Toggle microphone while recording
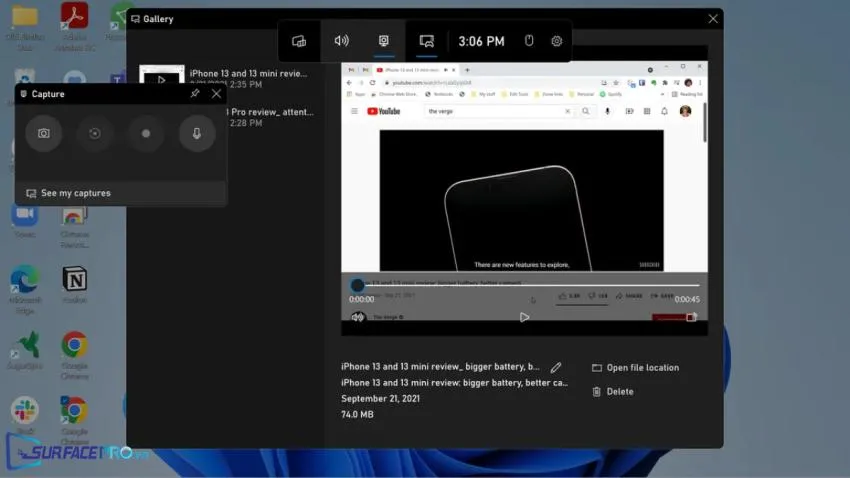This screenshot has width=850, height=478. (x=197, y=133)
